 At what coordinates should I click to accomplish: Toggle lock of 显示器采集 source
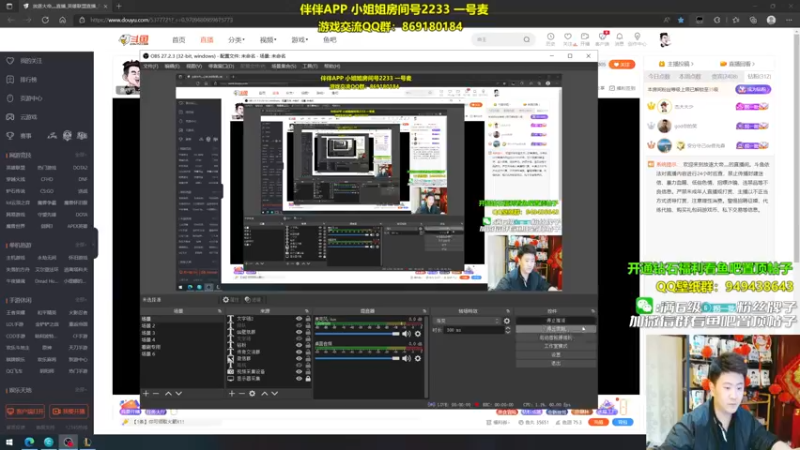[308, 379]
